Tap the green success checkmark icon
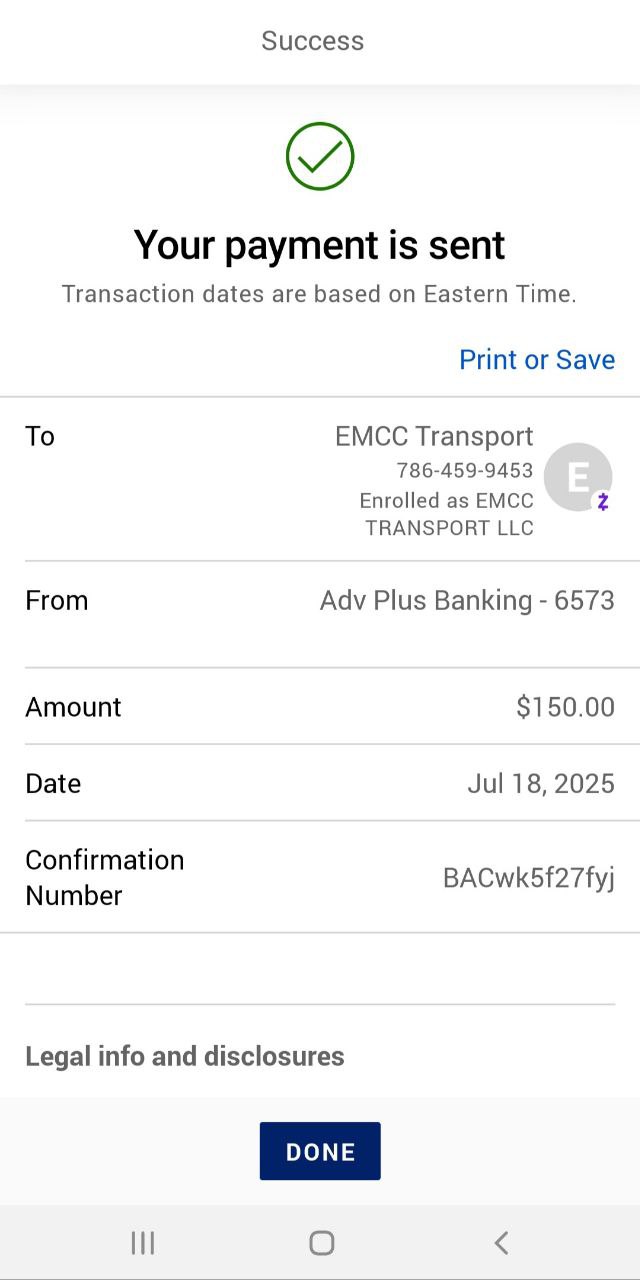The width and height of the screenshot is (640, 1280). coord(320,156)
